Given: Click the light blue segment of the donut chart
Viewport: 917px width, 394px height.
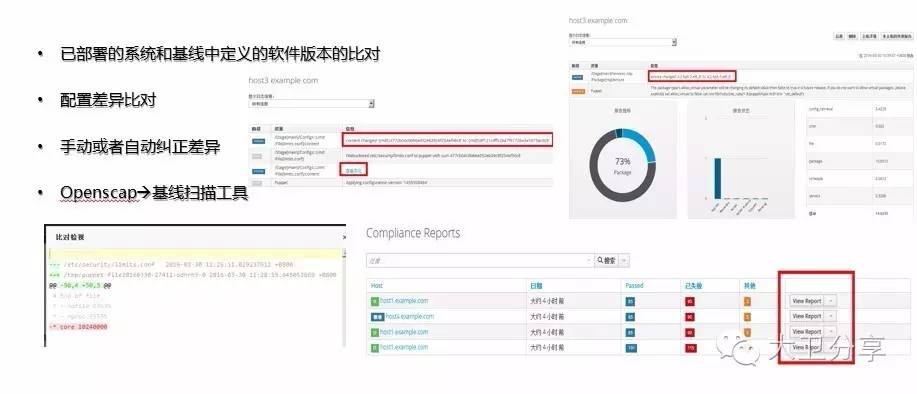Looking at the screenshot, I should [644, 143].
